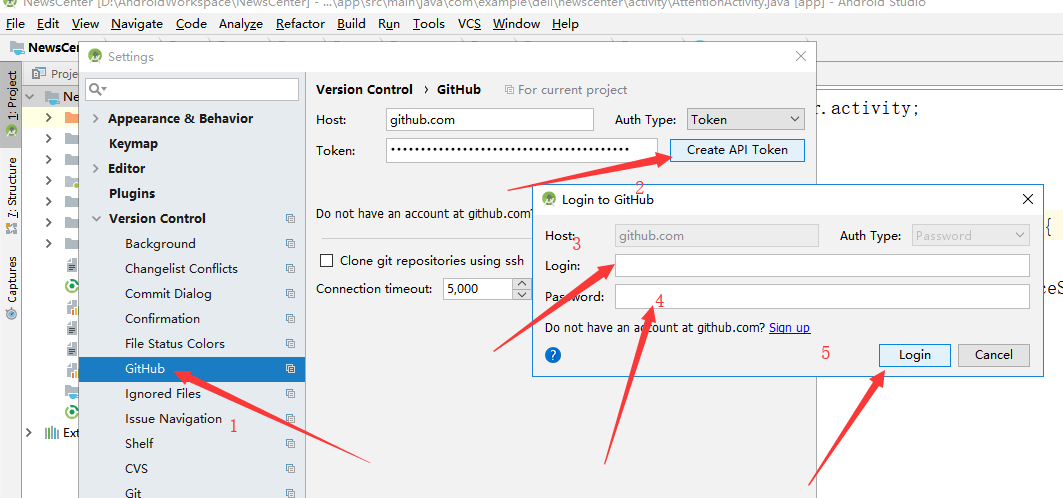Follow the Sign up link in Login dialog
Viewport: 1063px width, 498px height.
[x=789, y=327]
